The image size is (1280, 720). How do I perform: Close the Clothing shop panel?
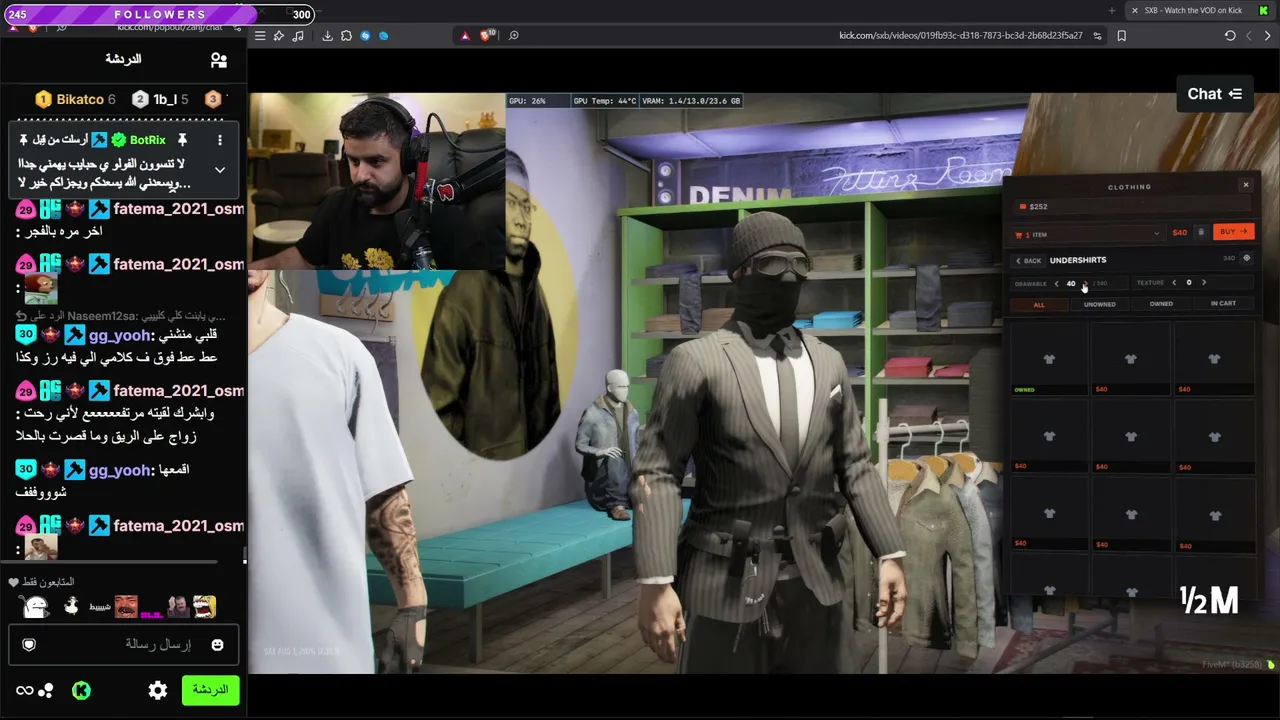coord(1246,185)
